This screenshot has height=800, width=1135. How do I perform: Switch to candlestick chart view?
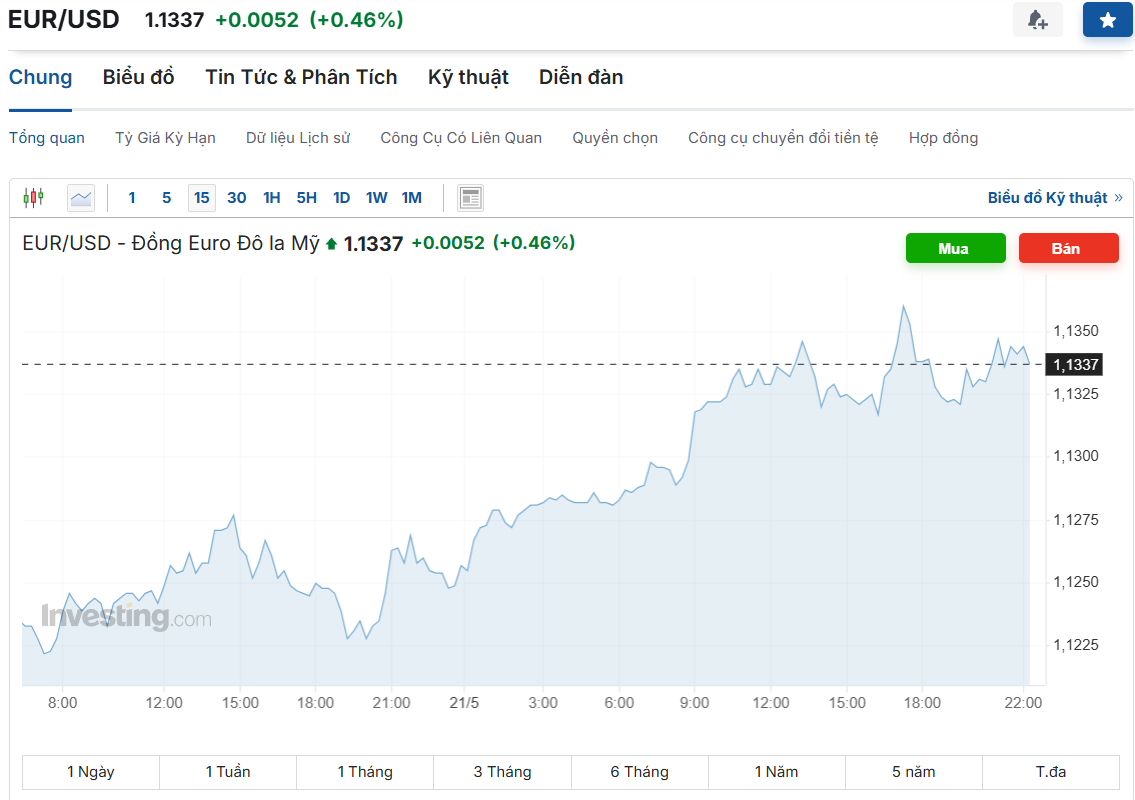click(33, 198)
